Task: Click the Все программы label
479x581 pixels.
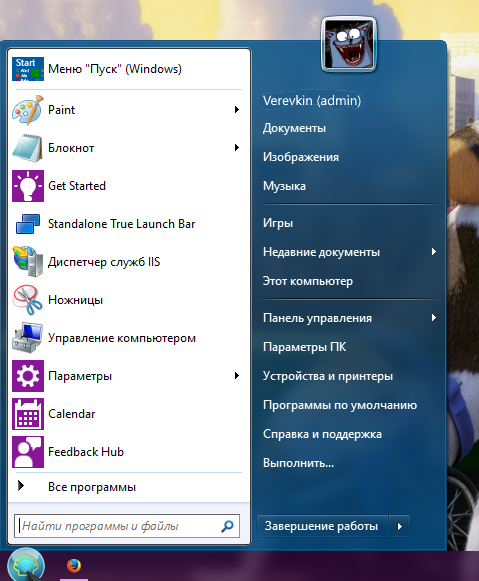Action: point(92,487)
